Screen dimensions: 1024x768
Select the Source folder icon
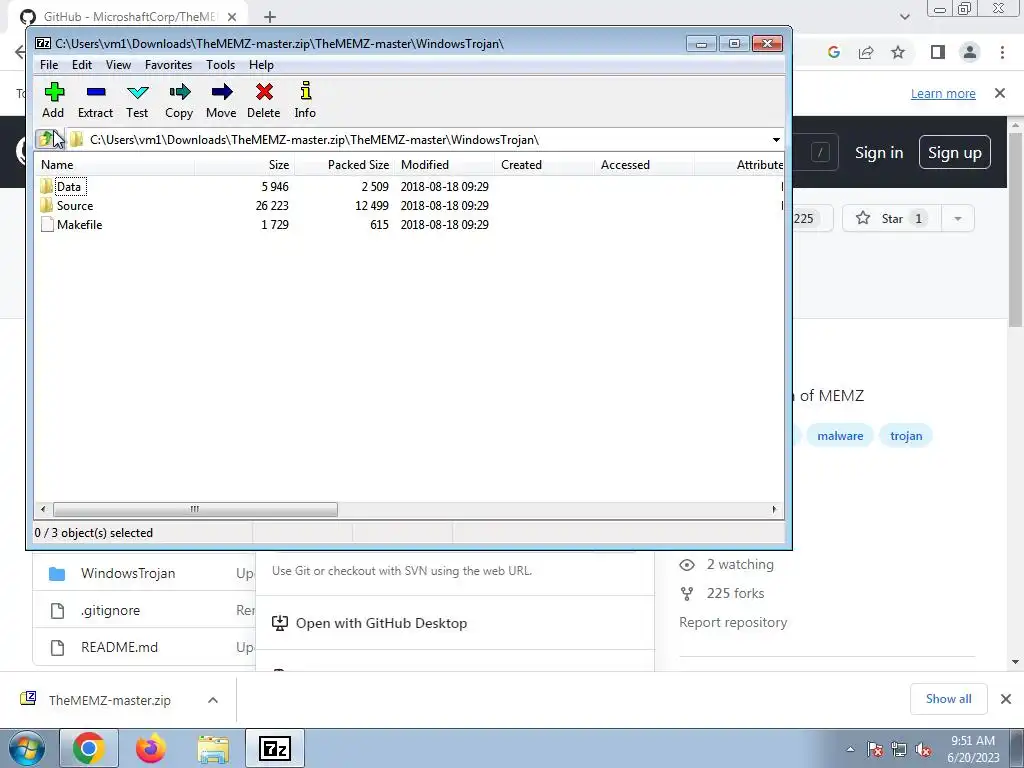[x=46, y=205]
